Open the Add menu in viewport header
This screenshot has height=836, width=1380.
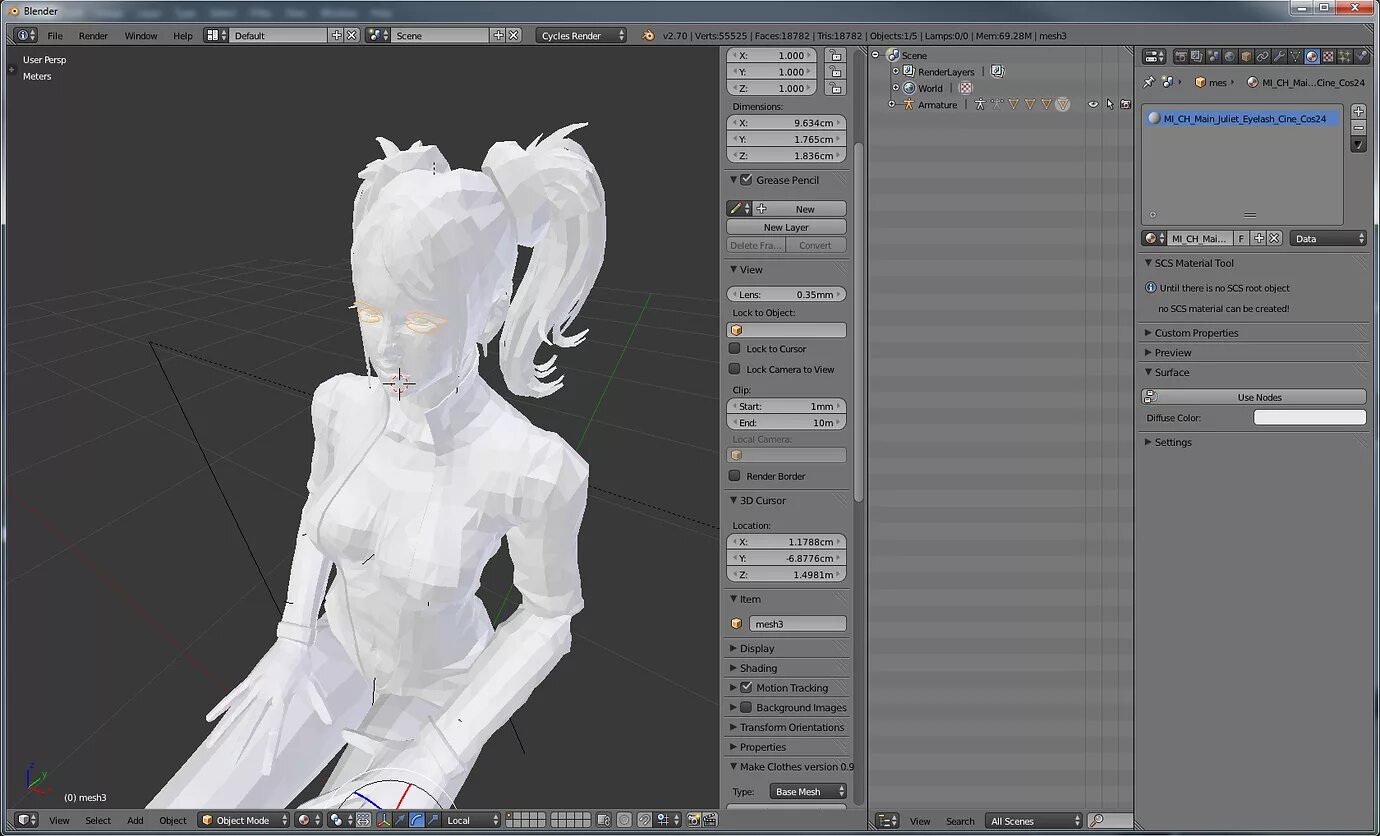[x=135, y=820]
